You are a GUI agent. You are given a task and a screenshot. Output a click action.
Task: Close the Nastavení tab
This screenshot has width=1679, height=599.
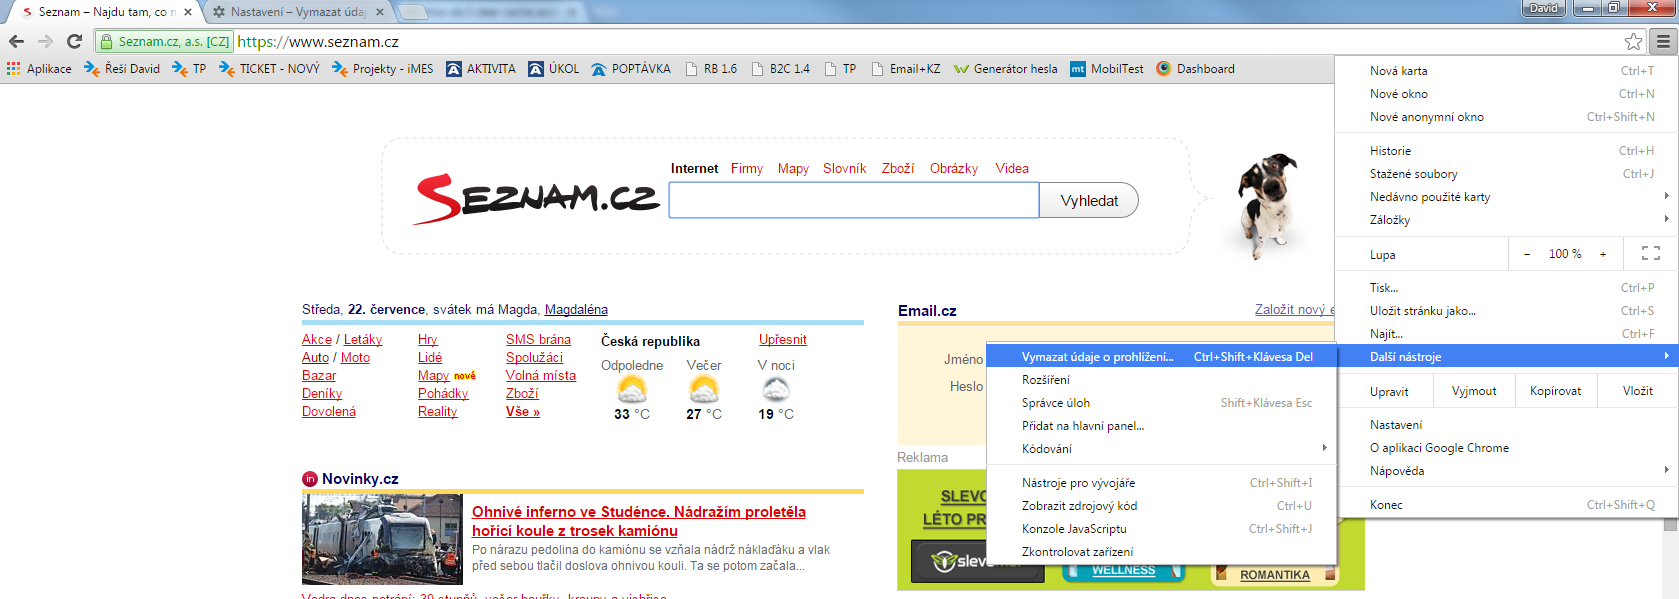380,12
